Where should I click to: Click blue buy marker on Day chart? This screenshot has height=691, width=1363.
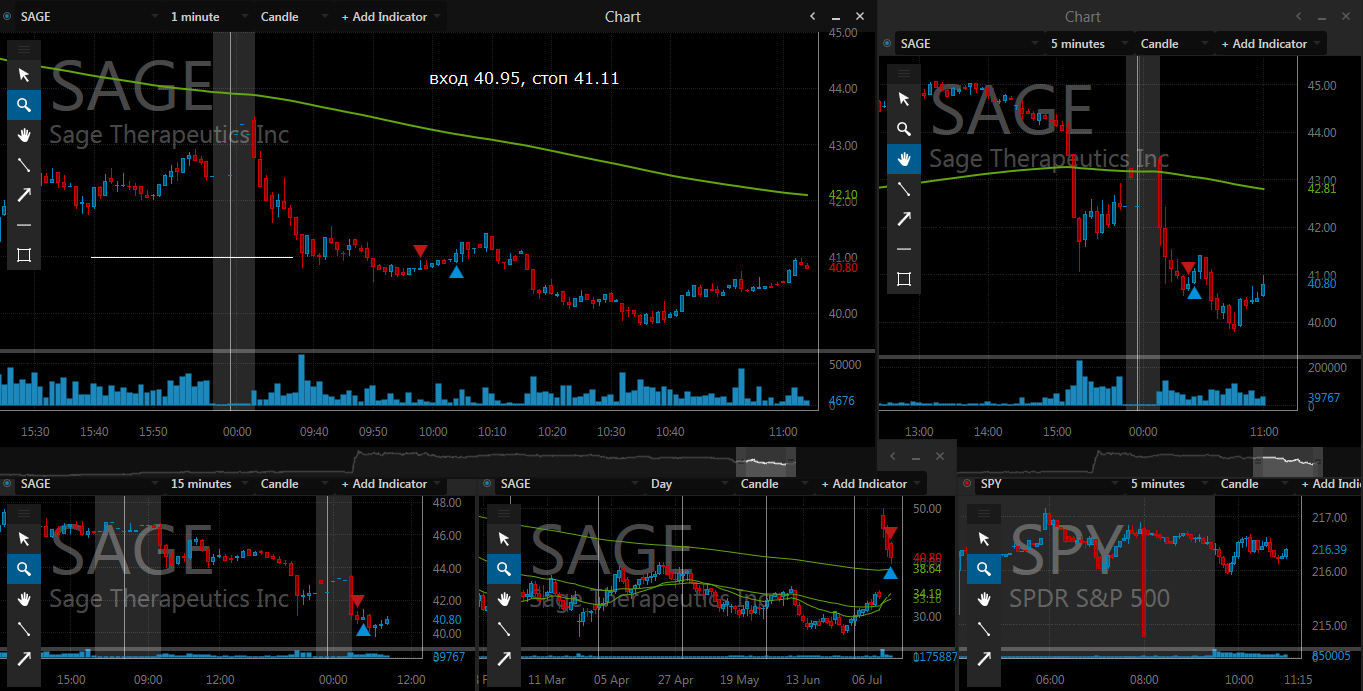click(x=890, y=573)
